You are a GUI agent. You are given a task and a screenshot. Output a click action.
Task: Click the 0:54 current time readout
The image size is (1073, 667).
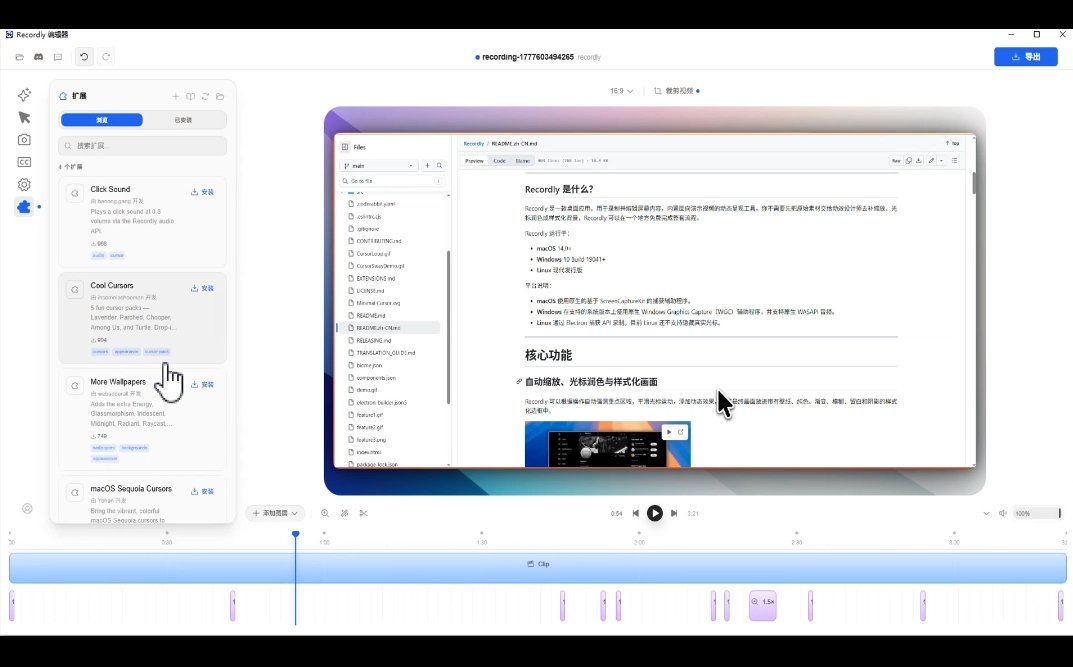(x=617, y=514)
